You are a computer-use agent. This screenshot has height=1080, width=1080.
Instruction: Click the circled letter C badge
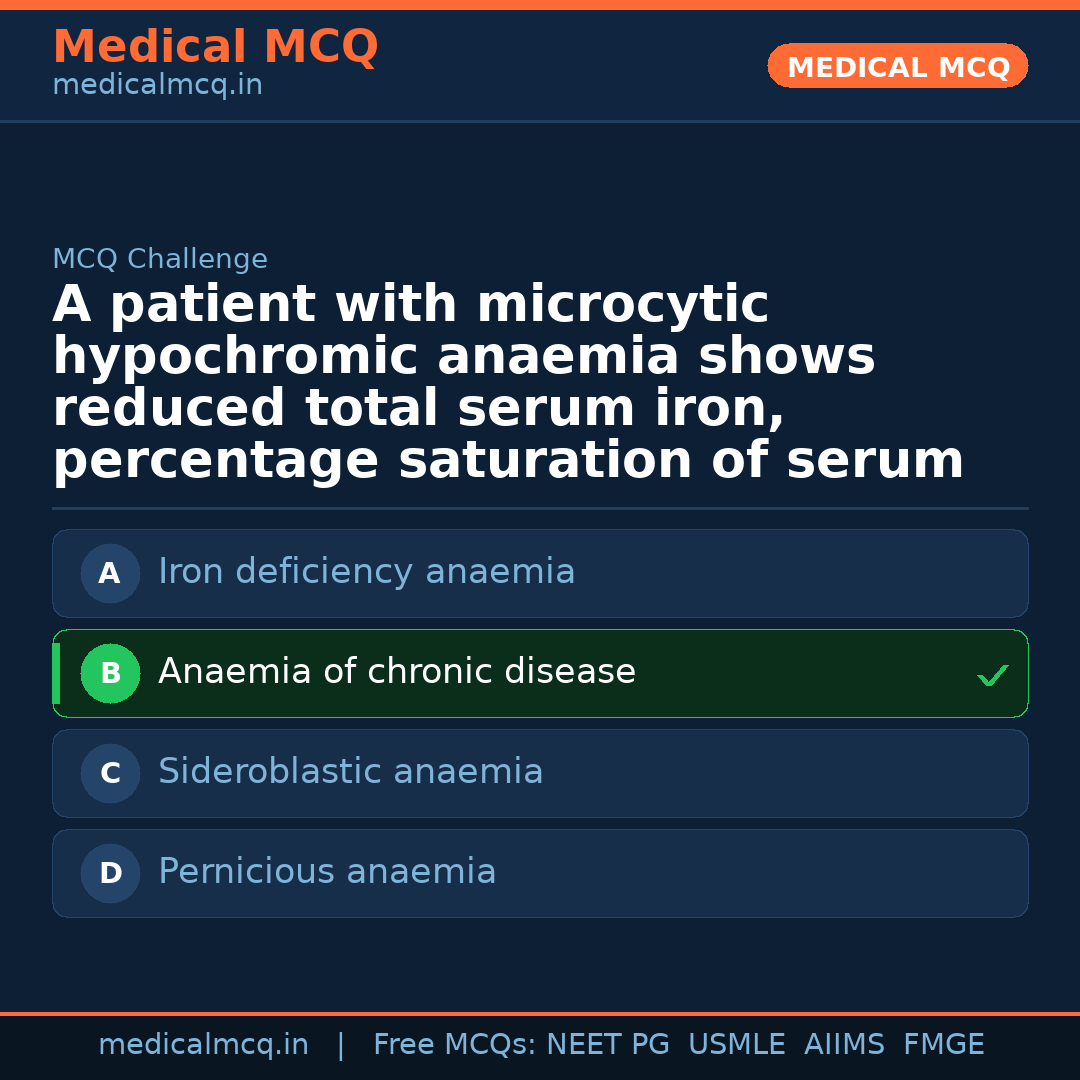[x=110, y=773]
